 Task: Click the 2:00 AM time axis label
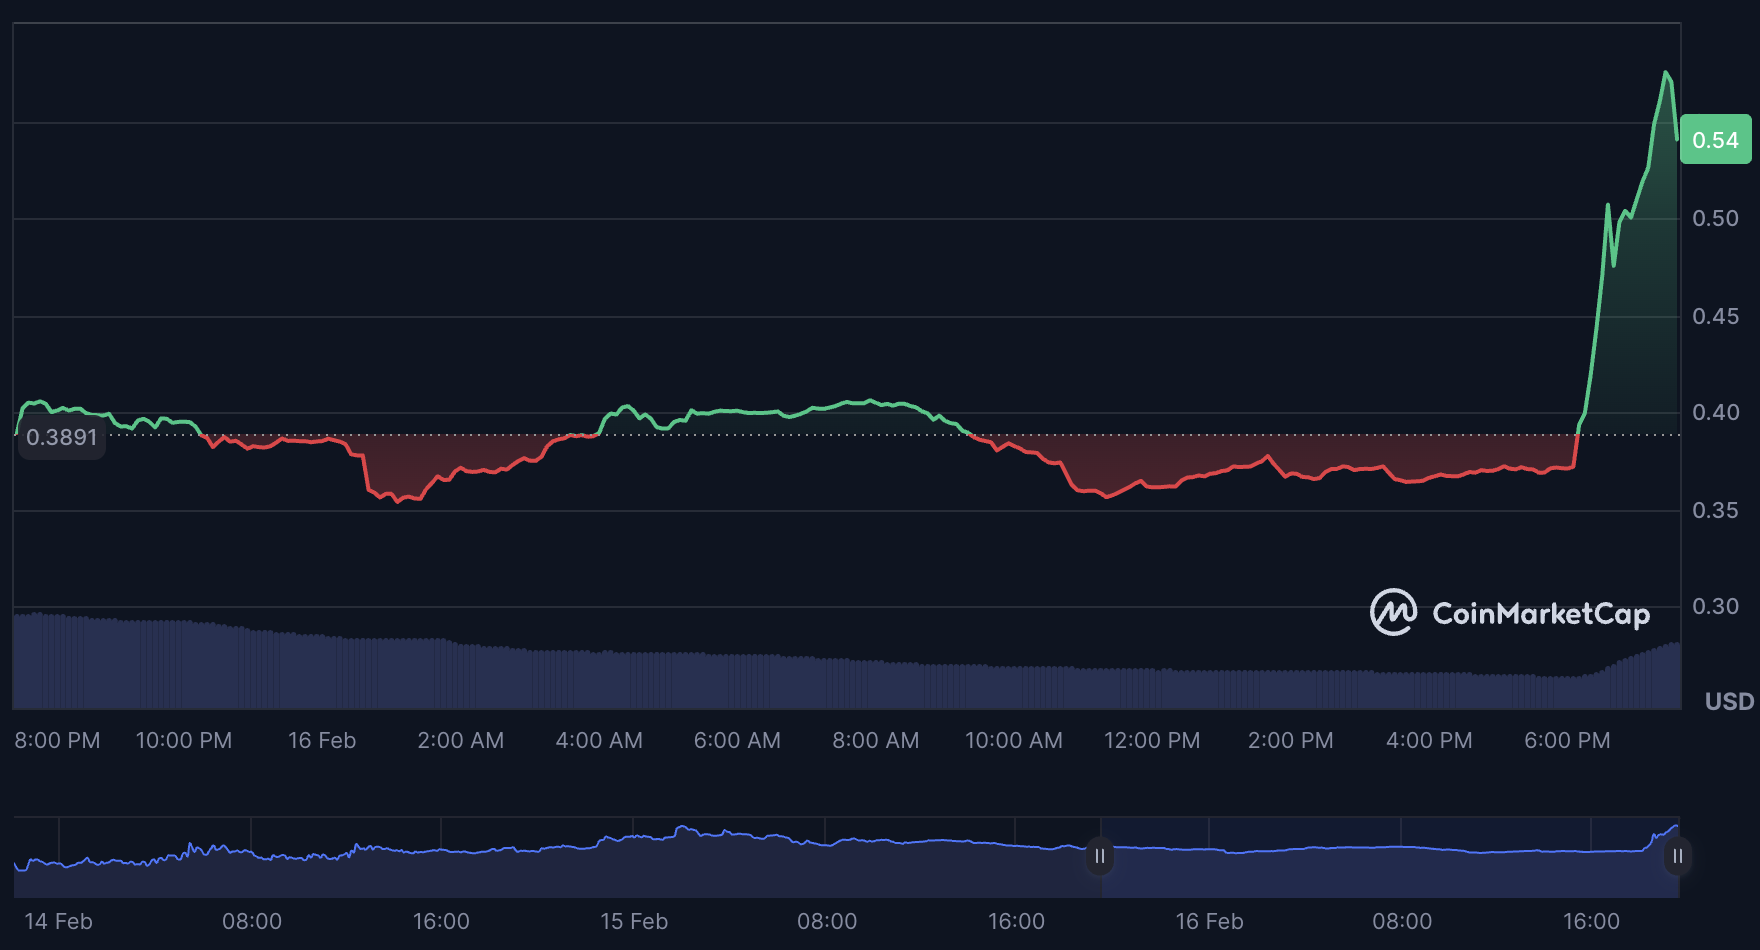click(x=460, y=740)
